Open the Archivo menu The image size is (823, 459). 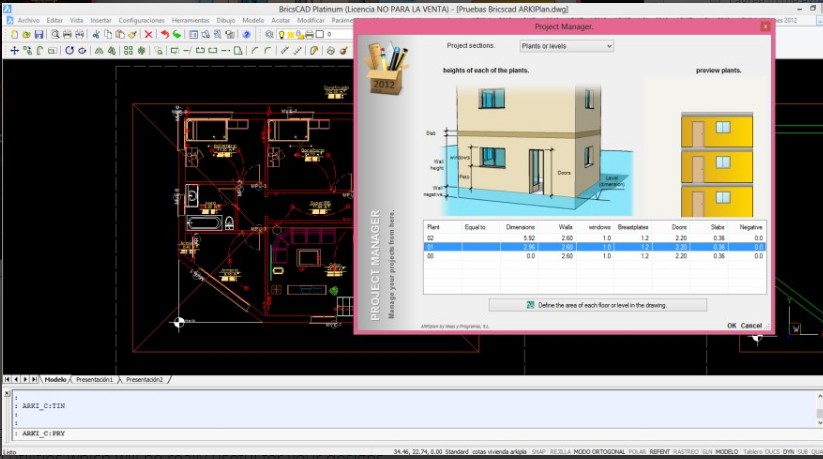click(x=28, y=20)
